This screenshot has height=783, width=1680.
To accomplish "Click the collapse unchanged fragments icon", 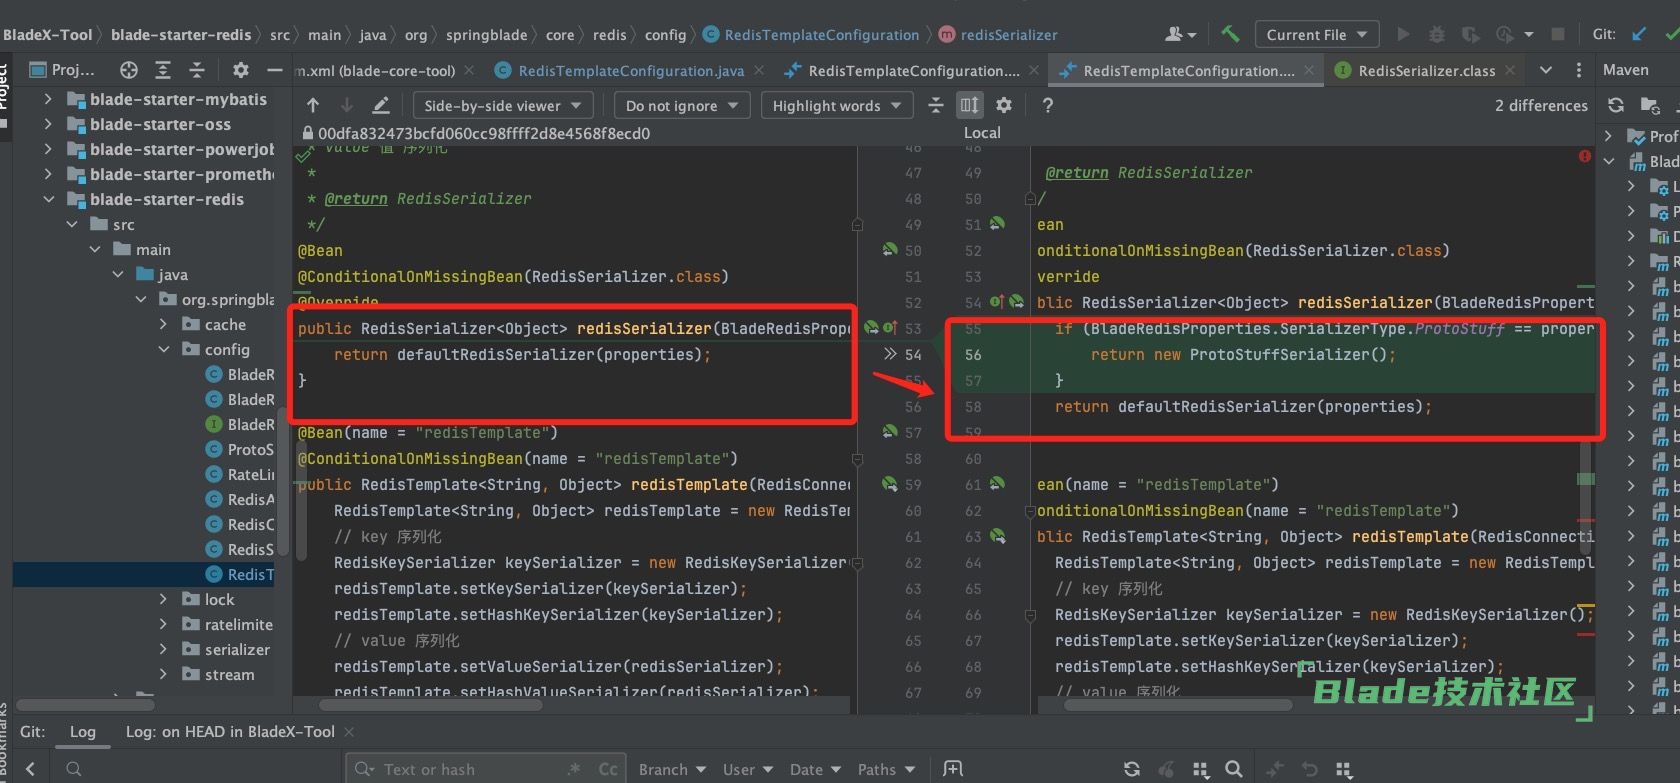I will [936, 105].
